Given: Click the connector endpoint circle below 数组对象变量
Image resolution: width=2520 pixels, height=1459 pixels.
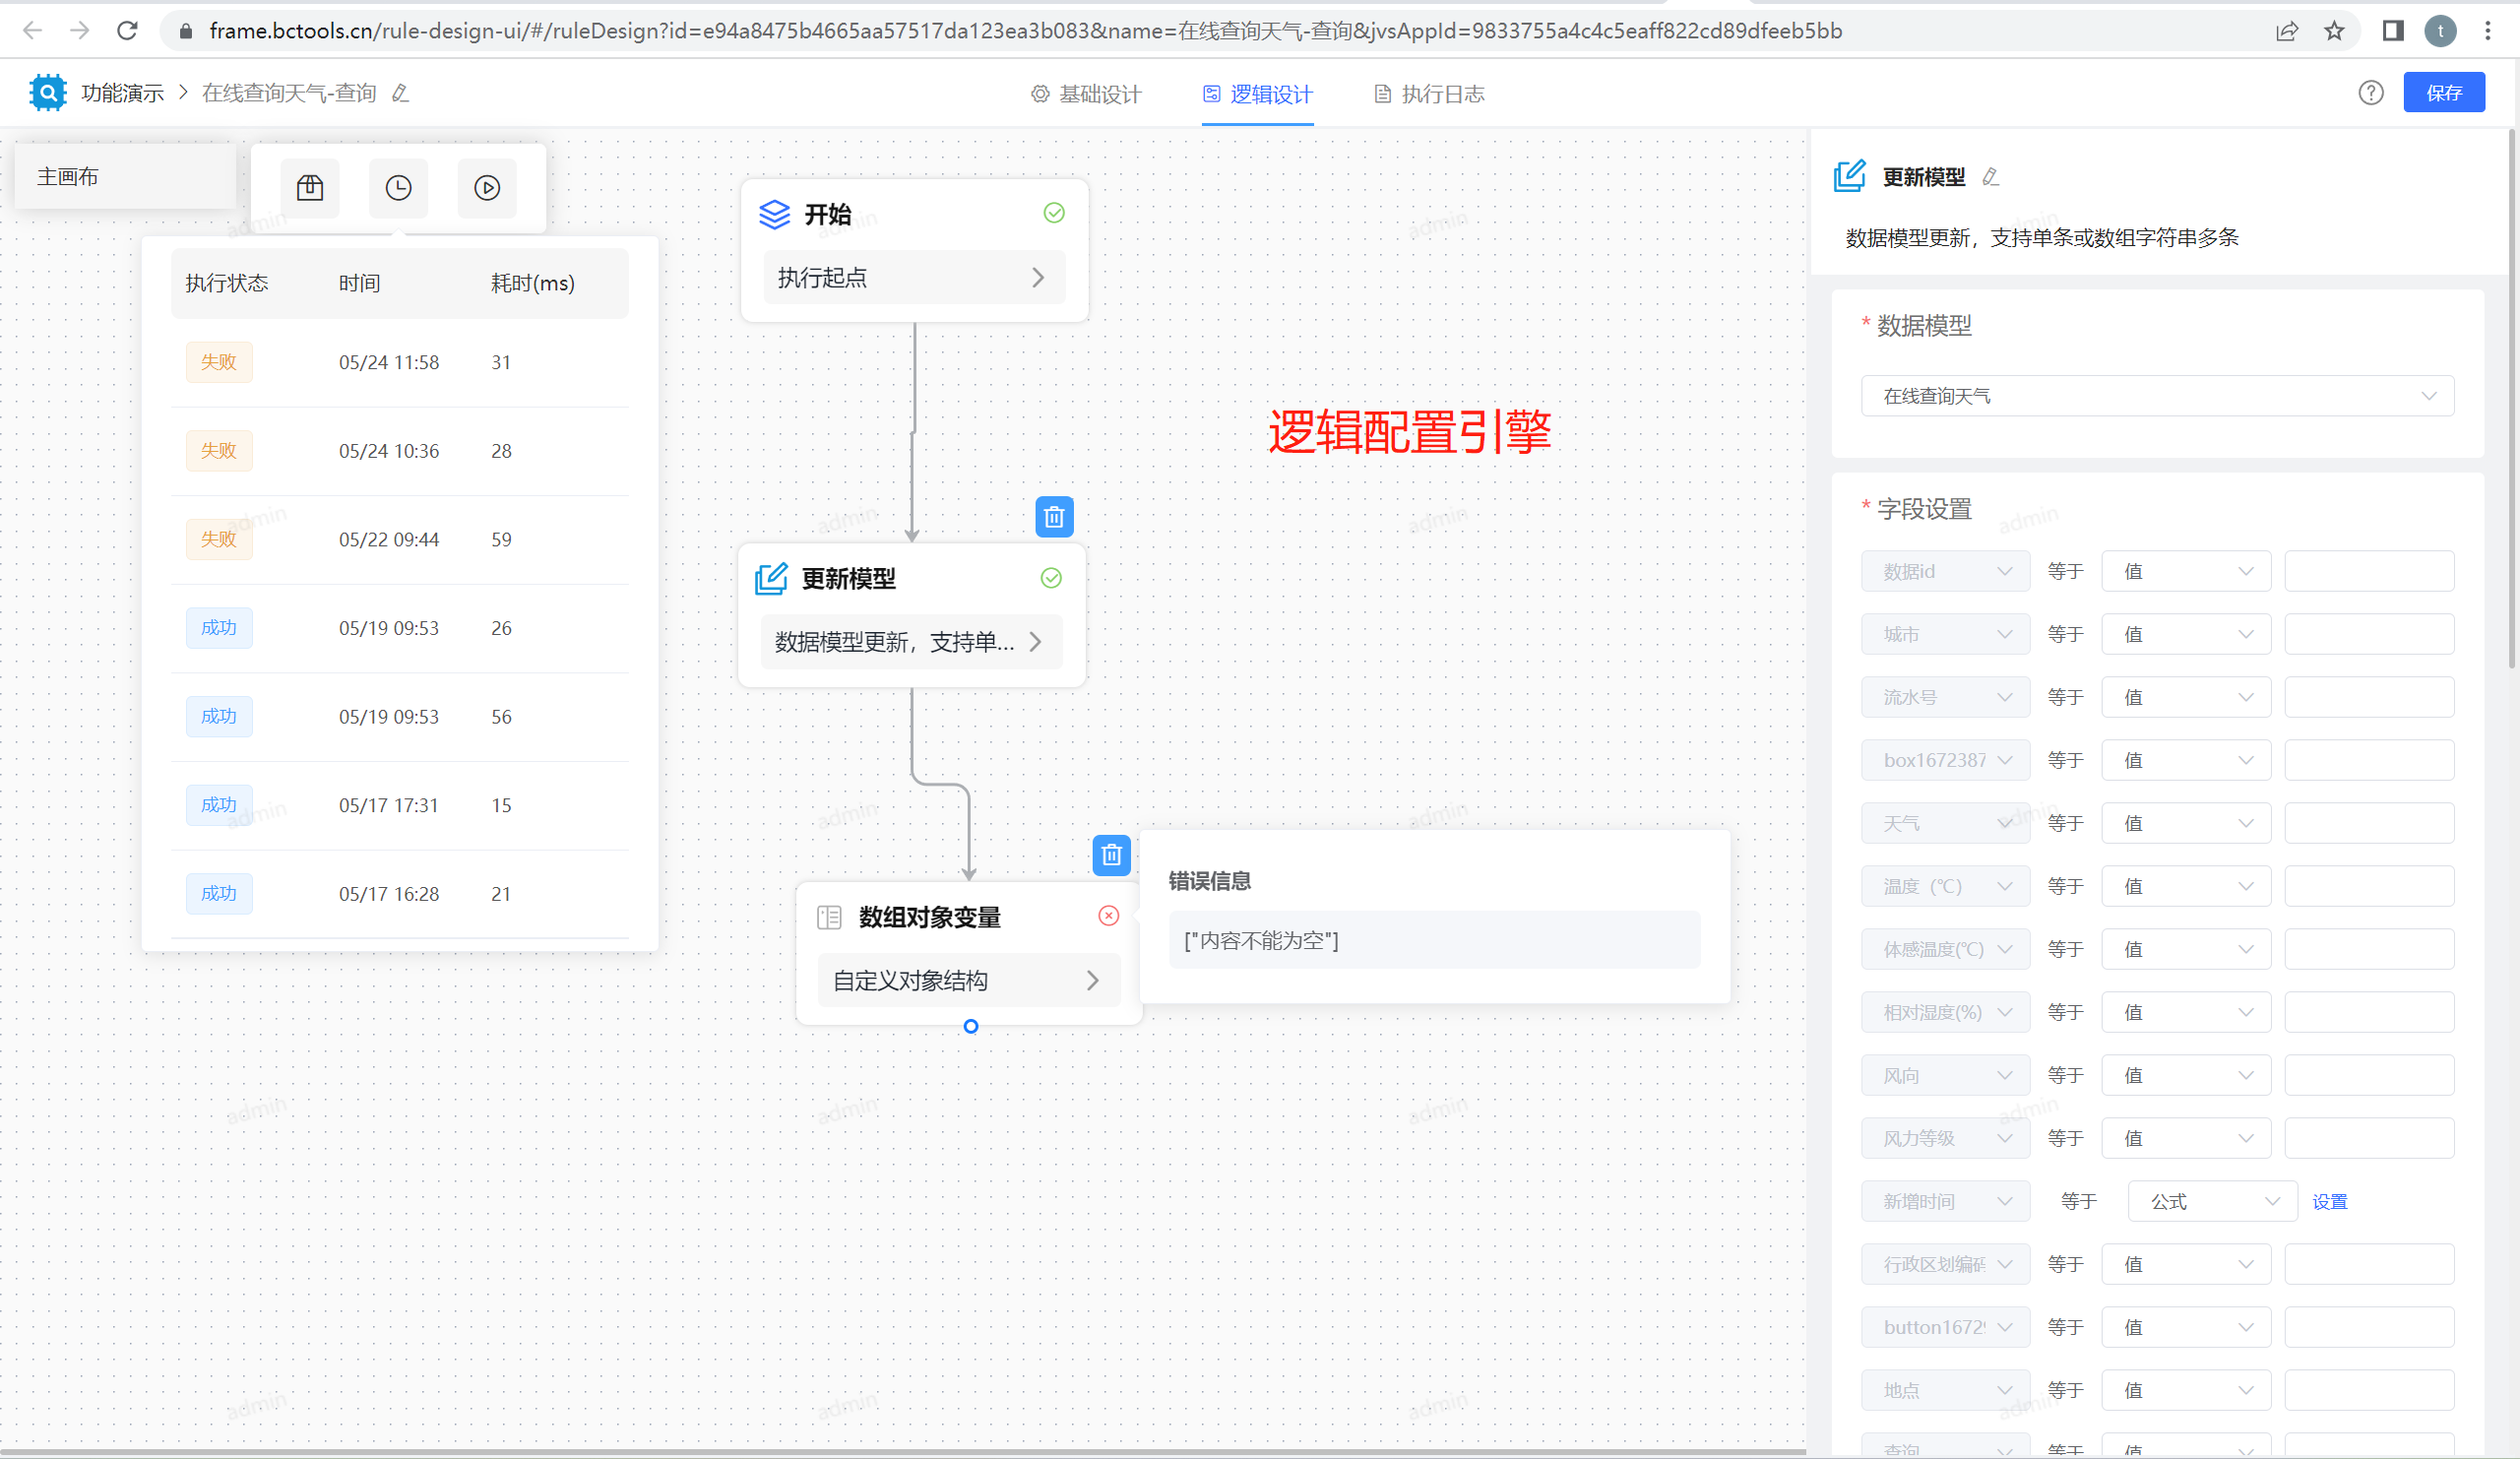Looking at the screenshot, I should point(970,1026).
